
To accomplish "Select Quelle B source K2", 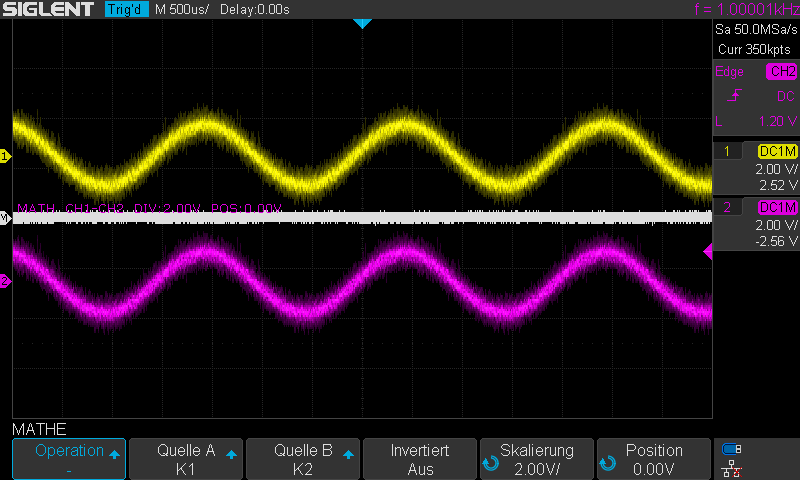I will point(303,459).
